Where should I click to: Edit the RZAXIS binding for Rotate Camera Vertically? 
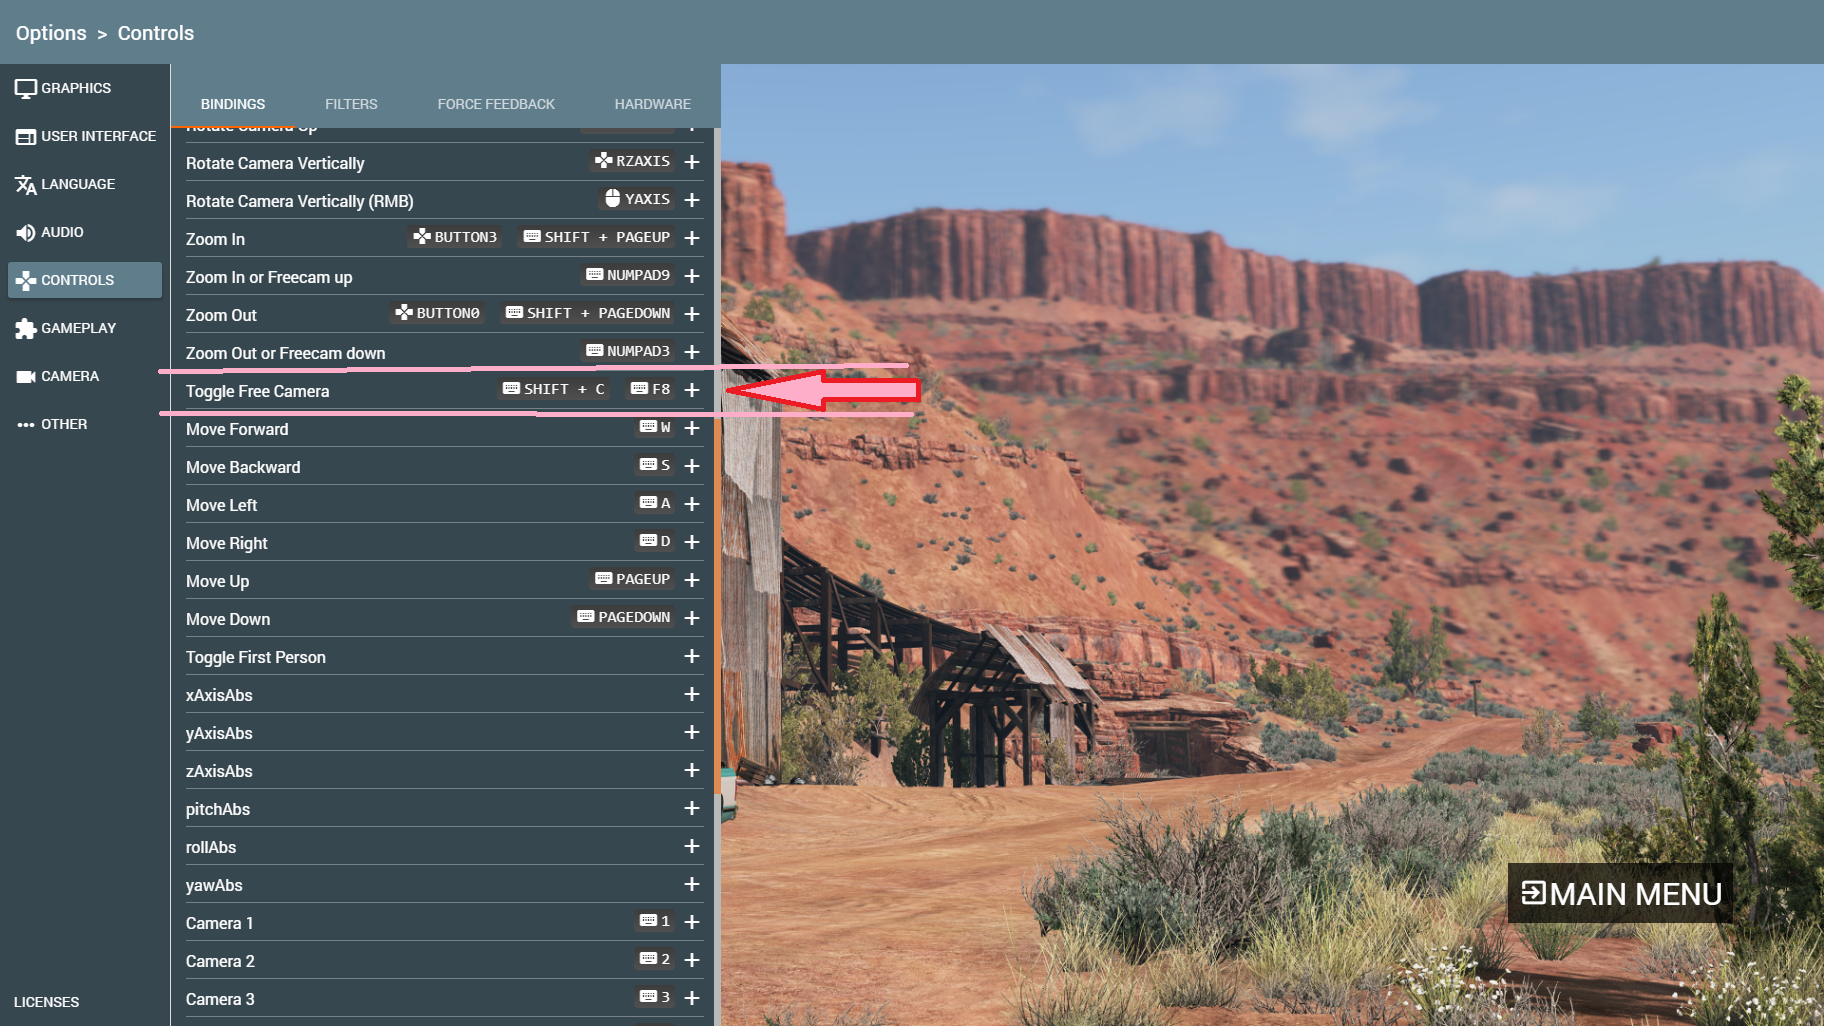pos(633,161)
